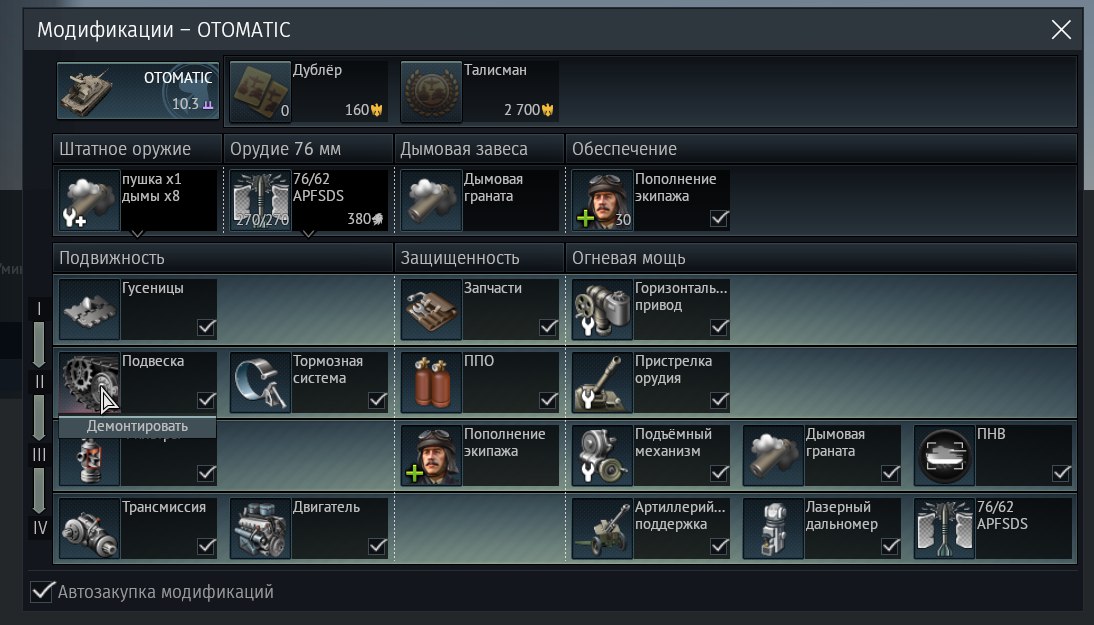Click the Дымовая завеса header
The width and height of the screenshot is (1094, 625).
click(479, 149)
